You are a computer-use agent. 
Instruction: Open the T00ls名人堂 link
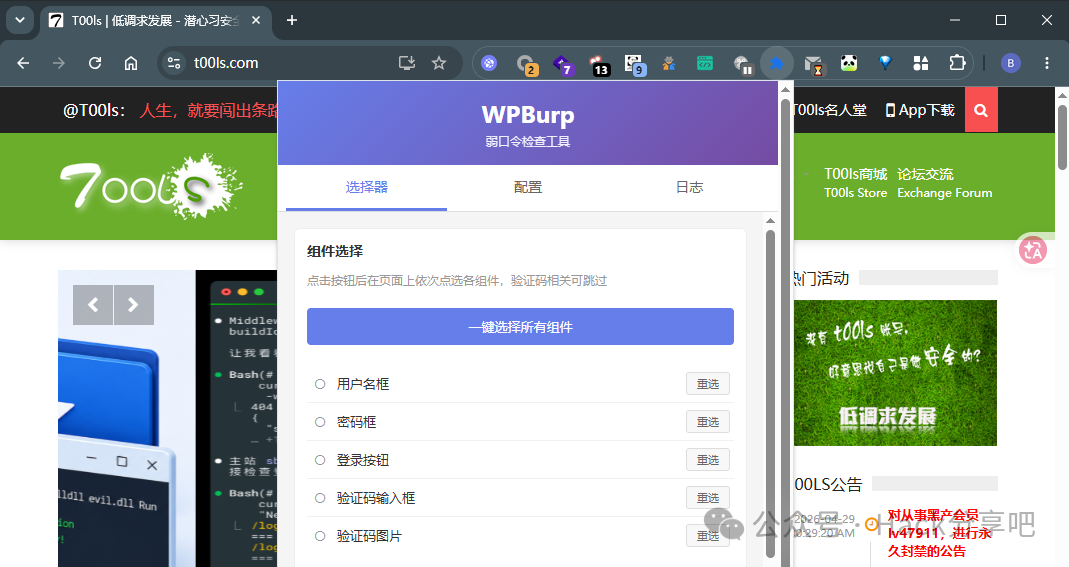pos(830,110)
